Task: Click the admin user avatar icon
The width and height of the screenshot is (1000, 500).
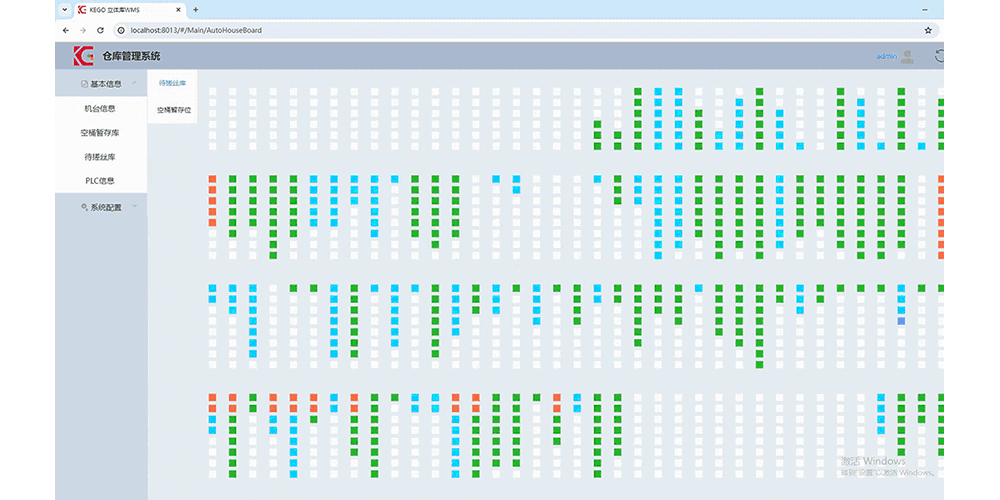Action: pyautogui.click(x=907, y=56)
